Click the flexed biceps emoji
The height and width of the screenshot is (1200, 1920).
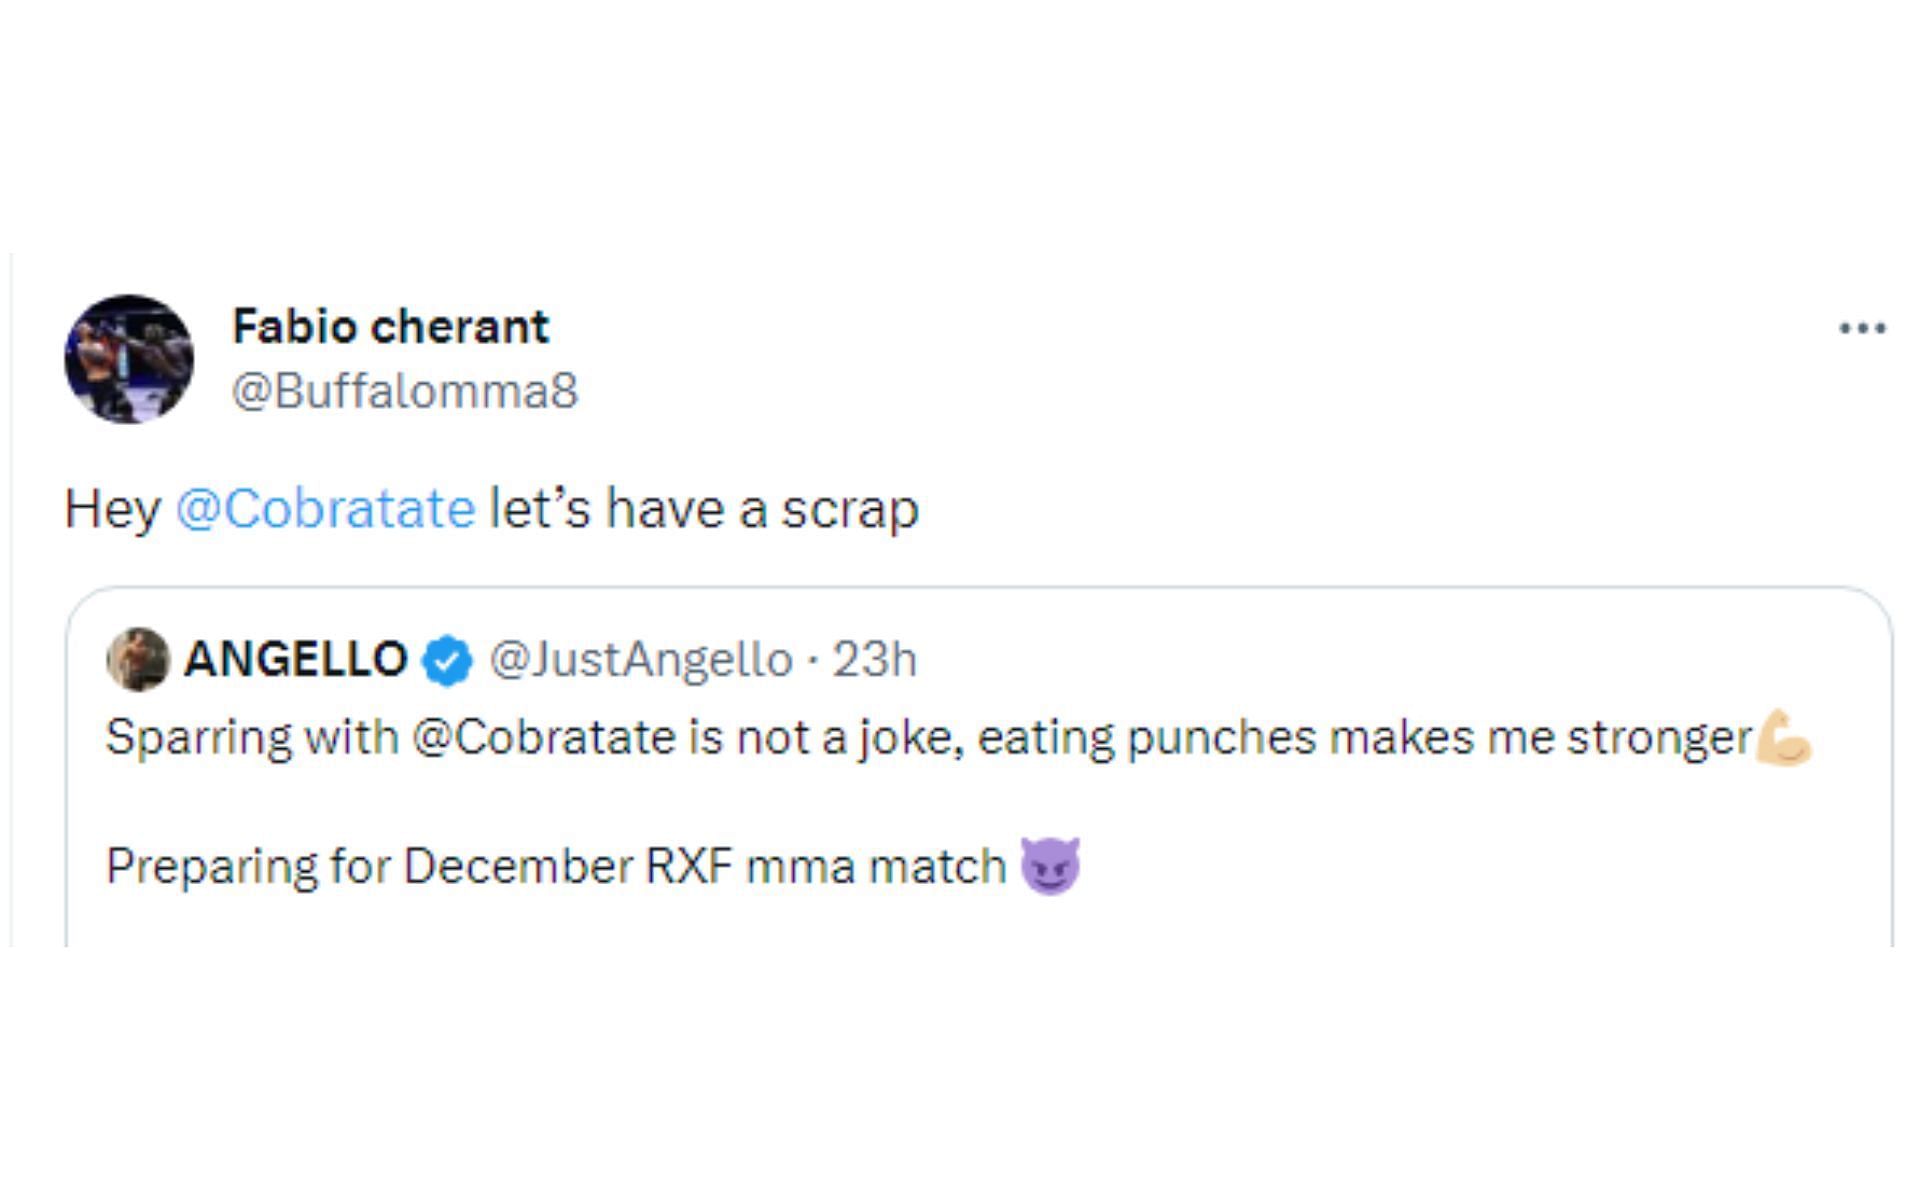[x=1783, y=738]
